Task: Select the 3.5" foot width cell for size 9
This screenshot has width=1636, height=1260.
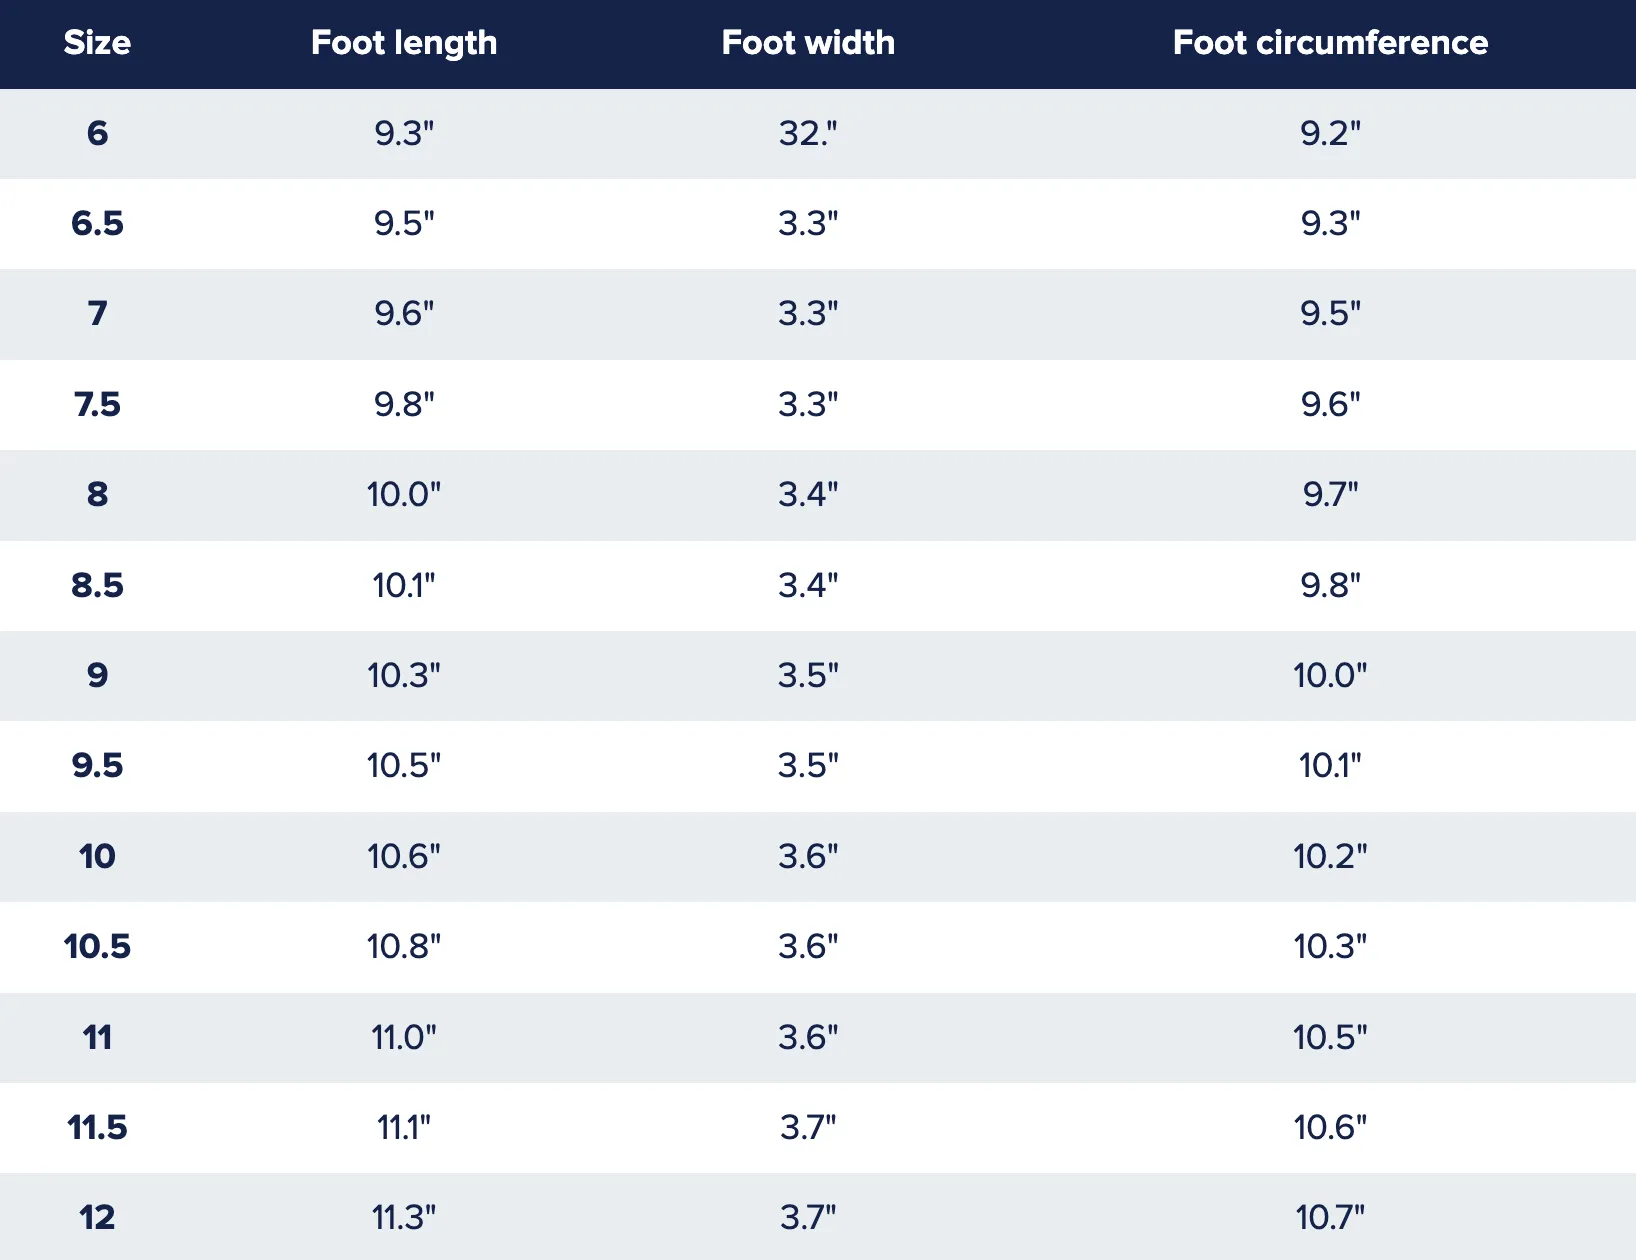Action: point(808,675)
